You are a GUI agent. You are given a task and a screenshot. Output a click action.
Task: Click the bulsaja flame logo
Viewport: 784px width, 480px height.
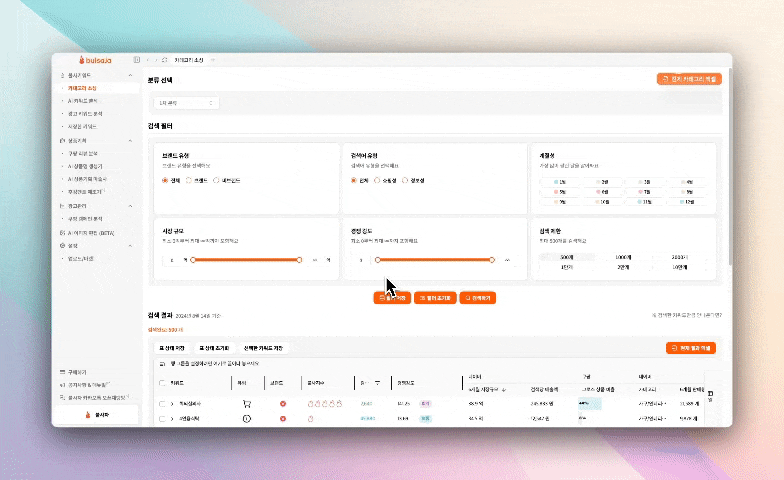pos(82,60)
